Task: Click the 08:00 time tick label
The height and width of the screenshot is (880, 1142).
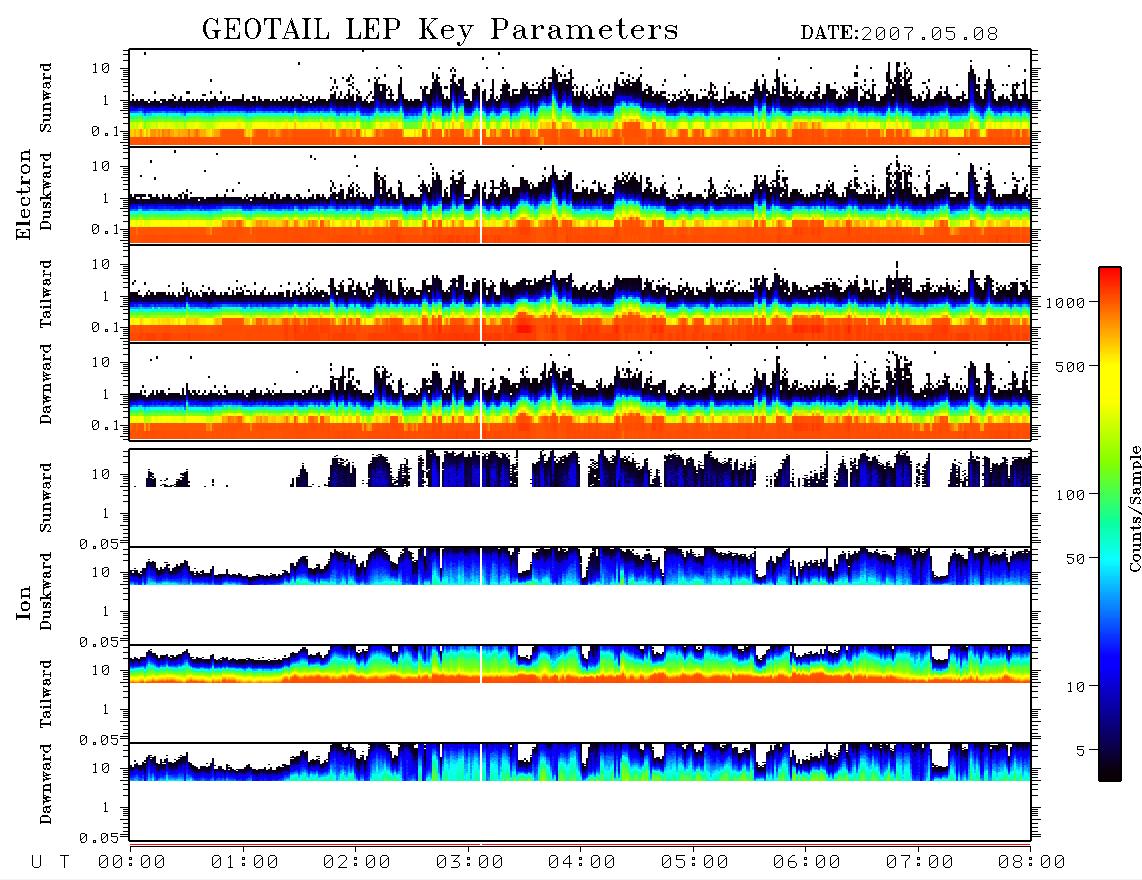Action: tap(1031, 863)
